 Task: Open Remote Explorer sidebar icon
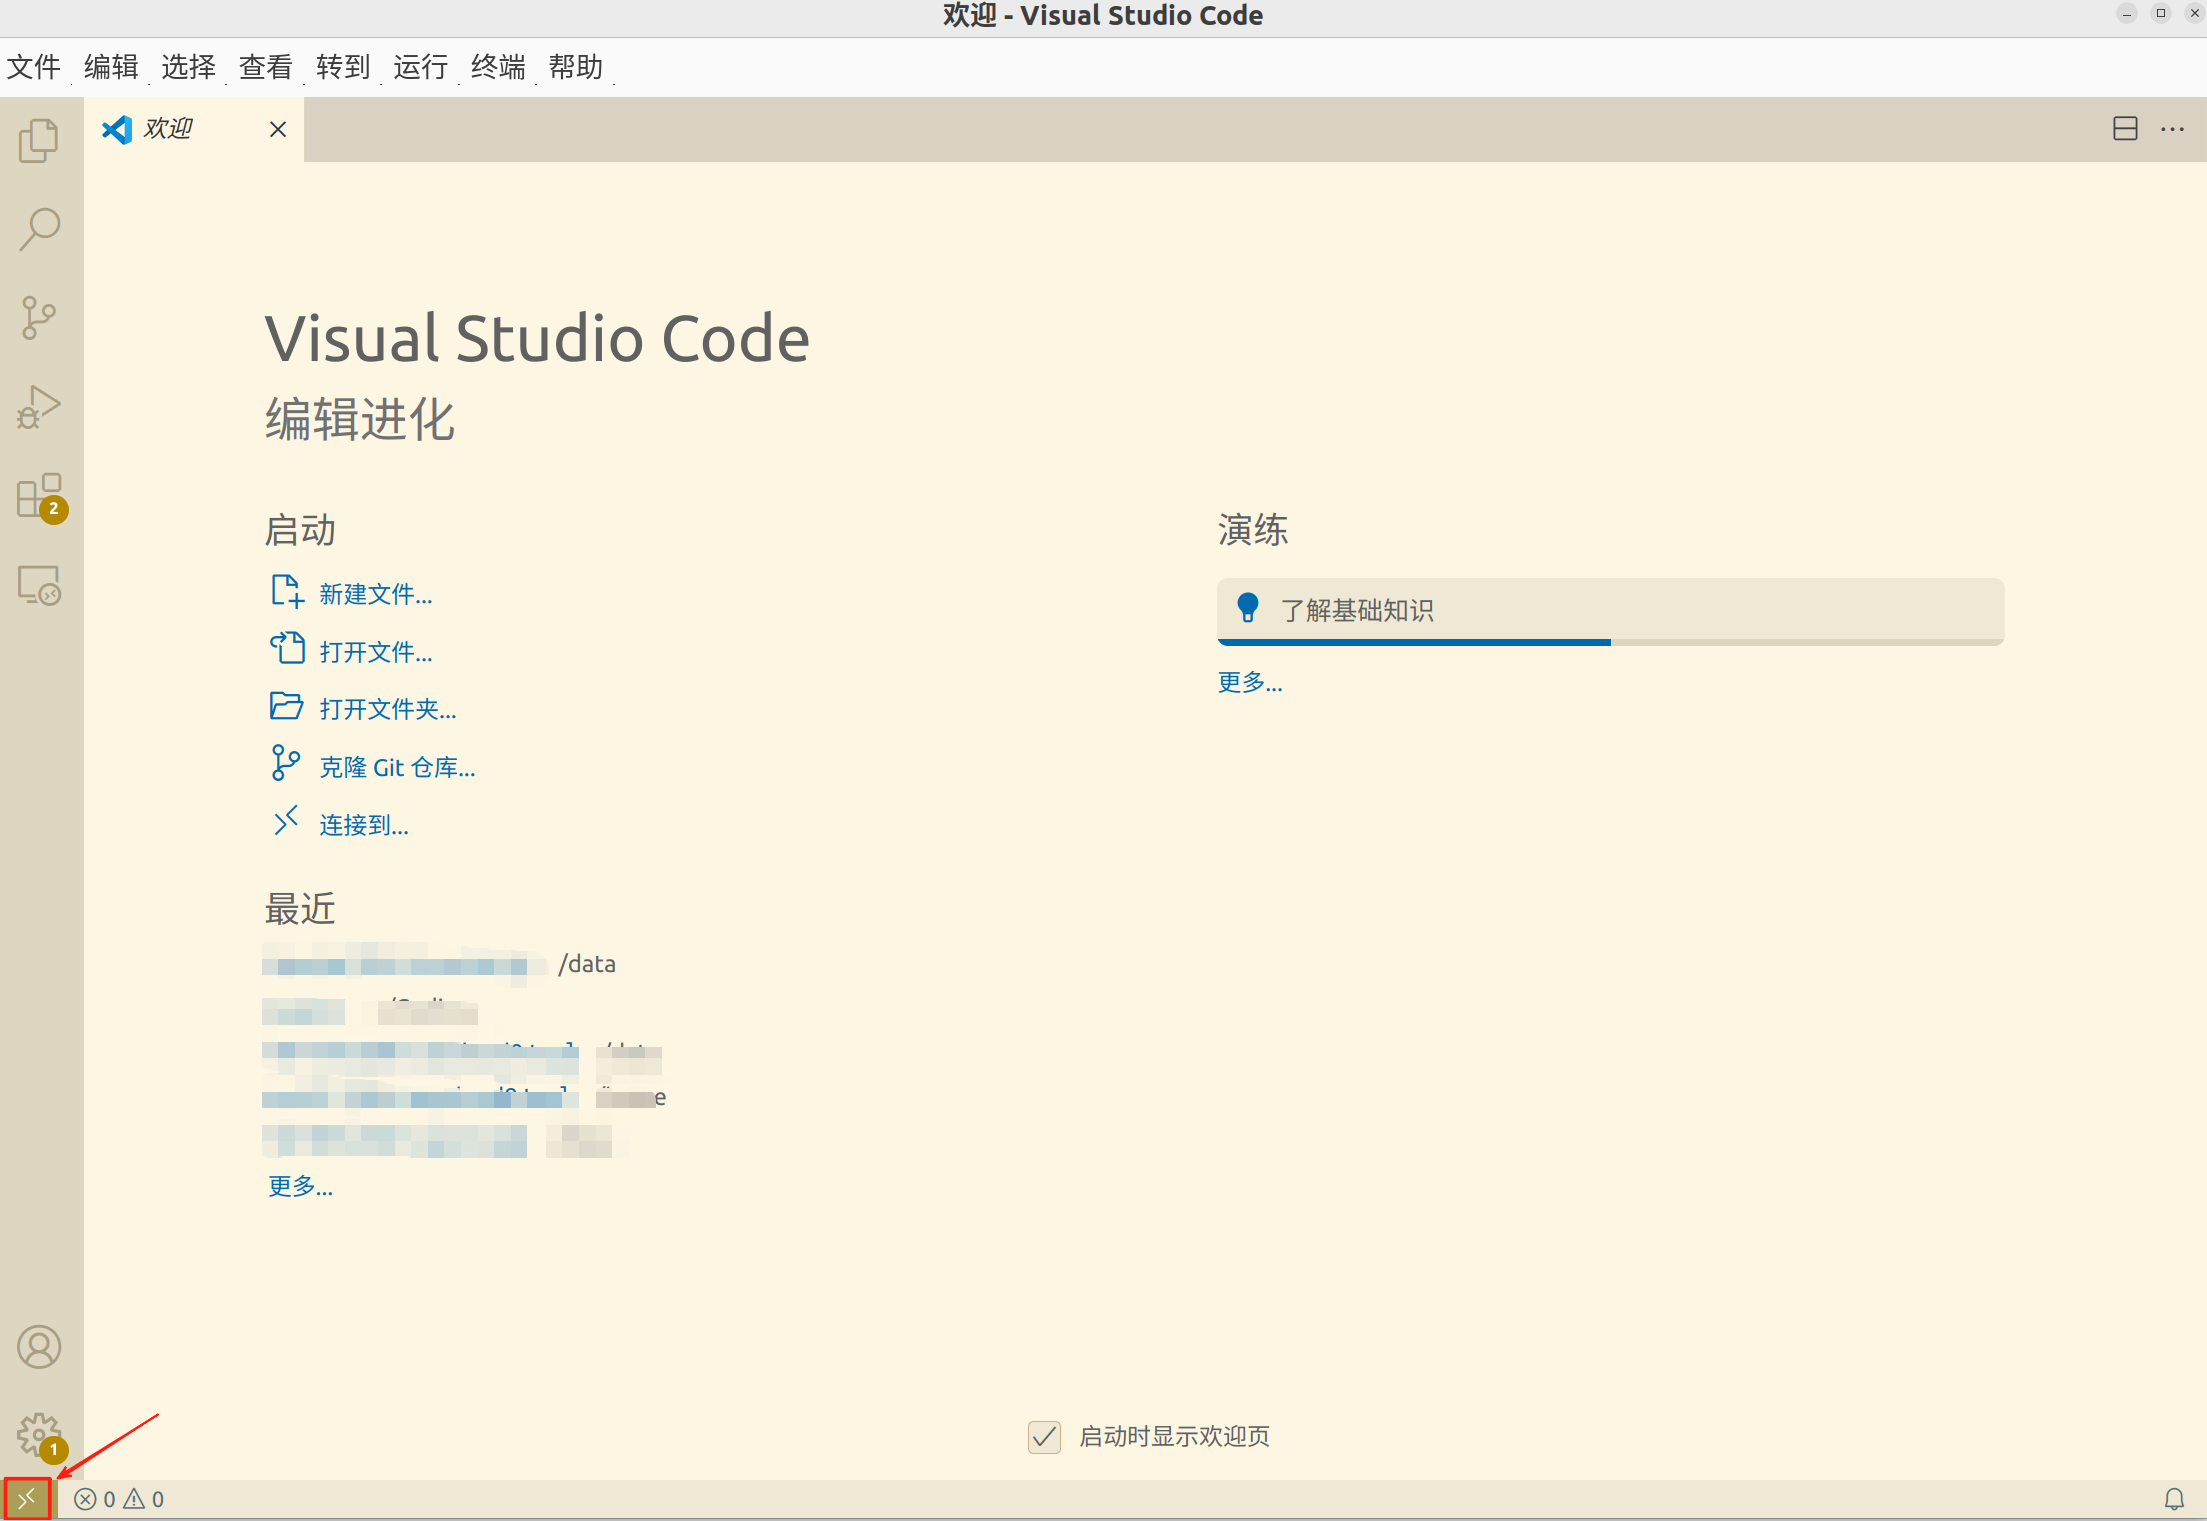[x=39, y=584]
